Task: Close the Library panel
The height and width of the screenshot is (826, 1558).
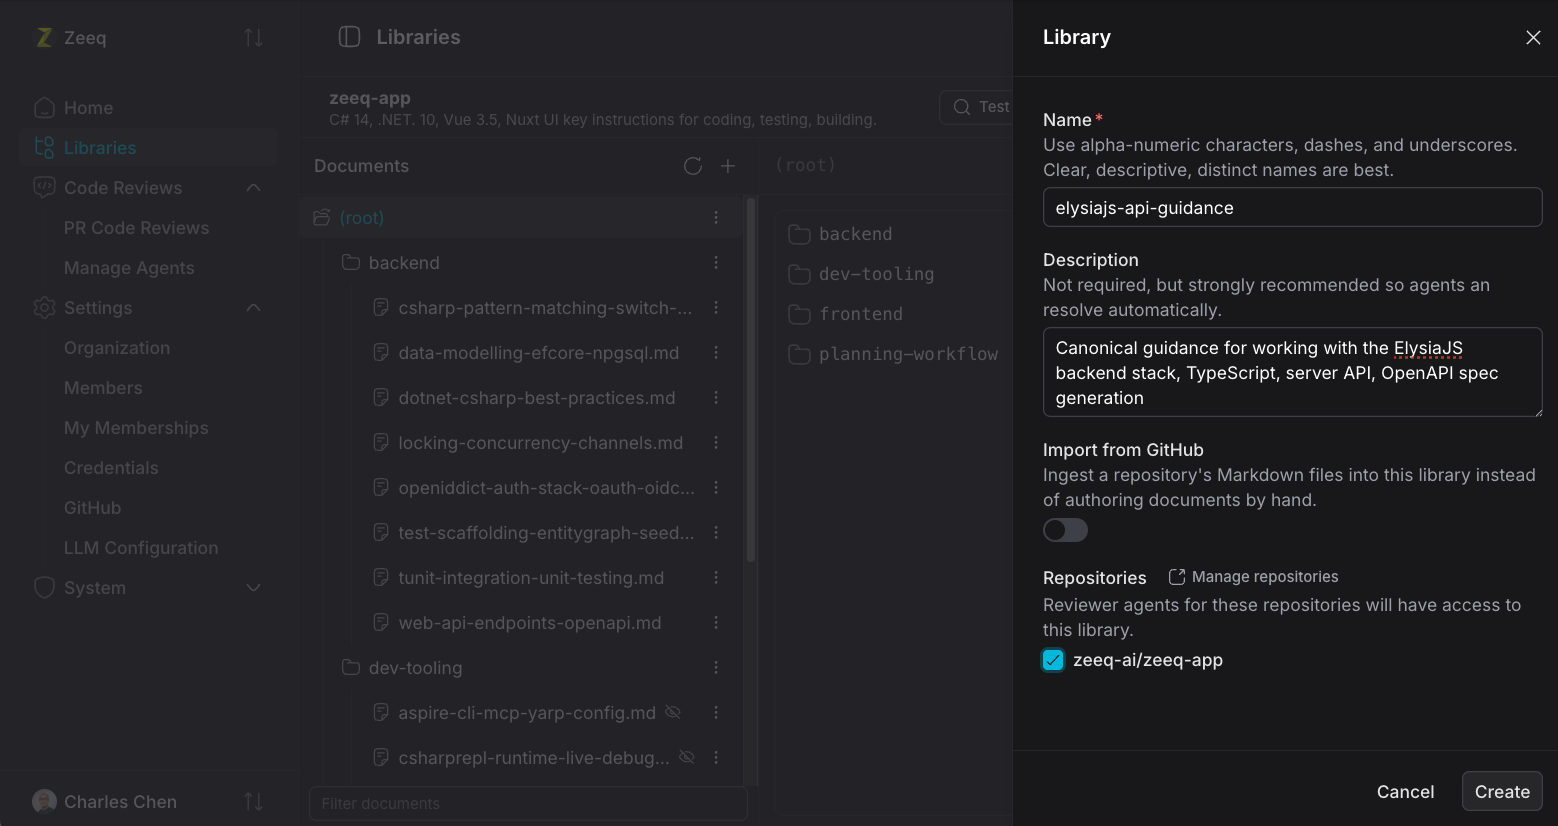Action: click(x=1533, y=37)
